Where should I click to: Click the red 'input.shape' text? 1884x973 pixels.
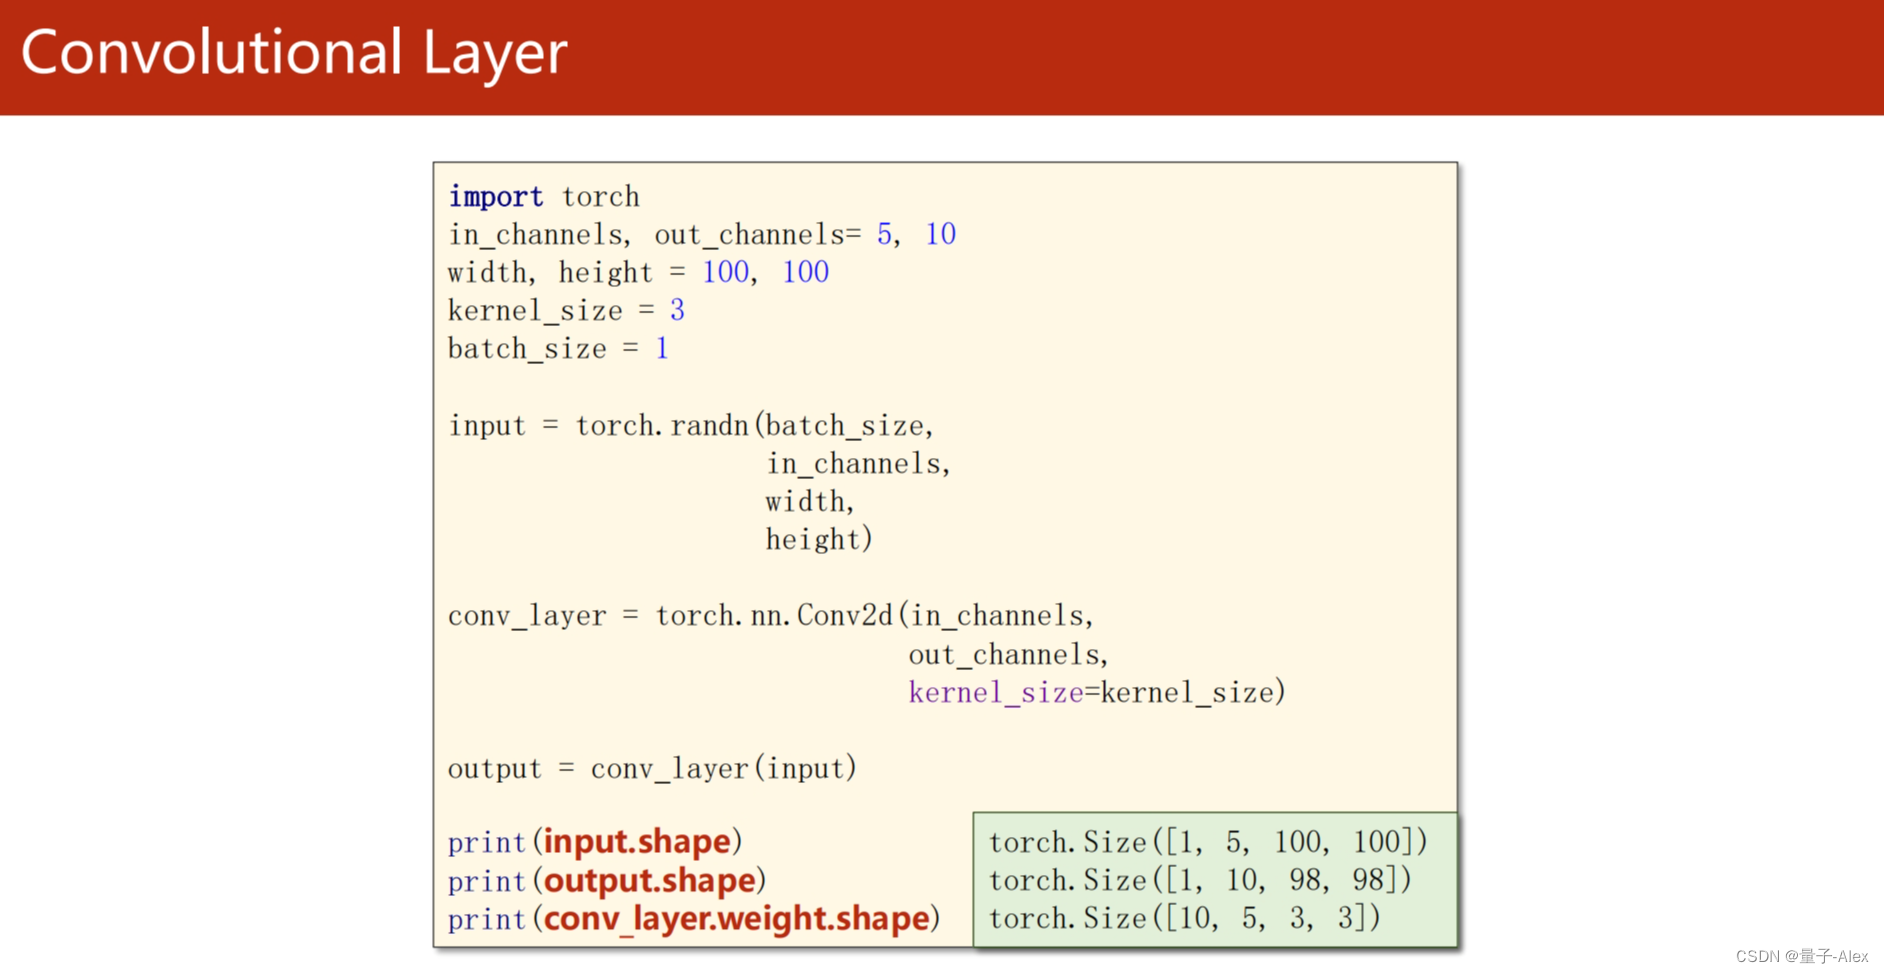pyautogui.click(x=637, y=841)
